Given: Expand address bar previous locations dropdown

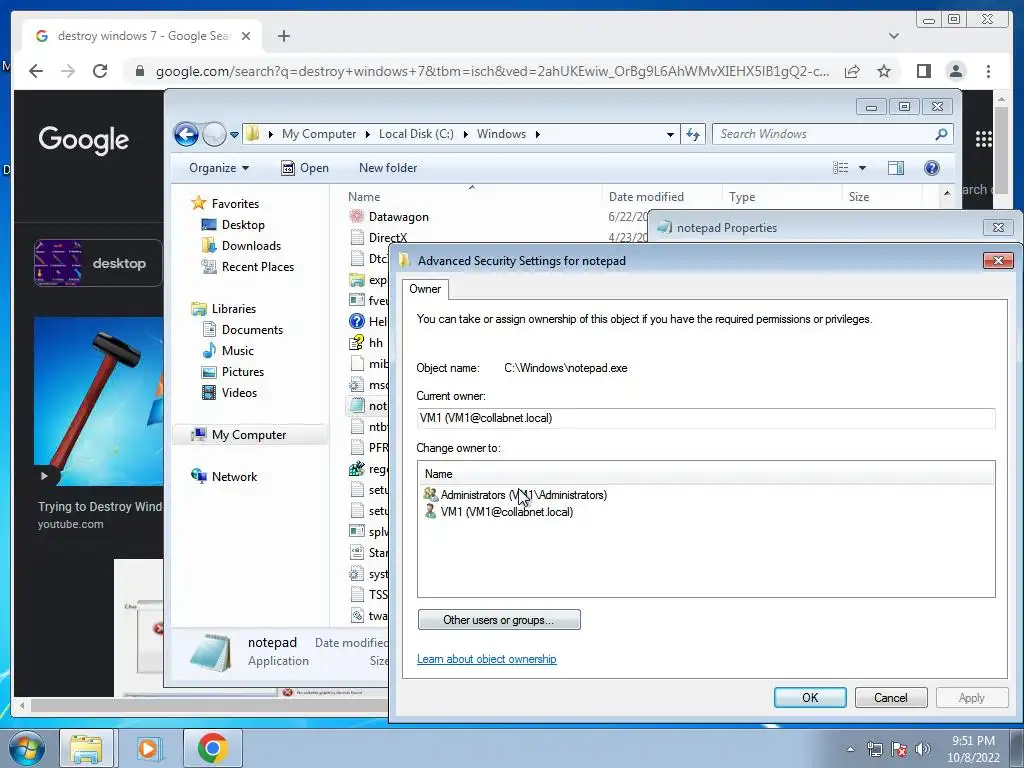Looking at the screenshot, I should 670,135.
